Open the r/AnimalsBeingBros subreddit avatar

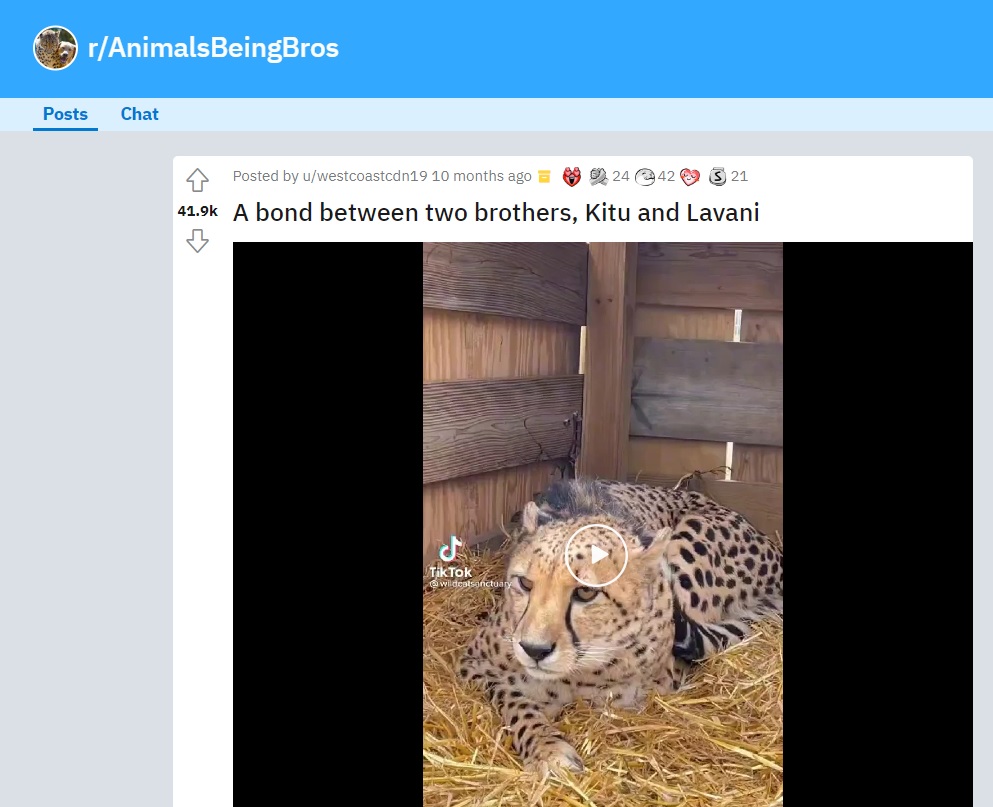pyautogui.click(x=55, y=47)
